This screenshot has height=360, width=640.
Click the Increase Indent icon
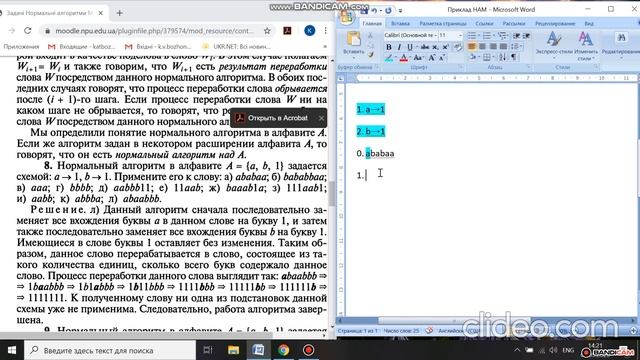coord(527,36)
